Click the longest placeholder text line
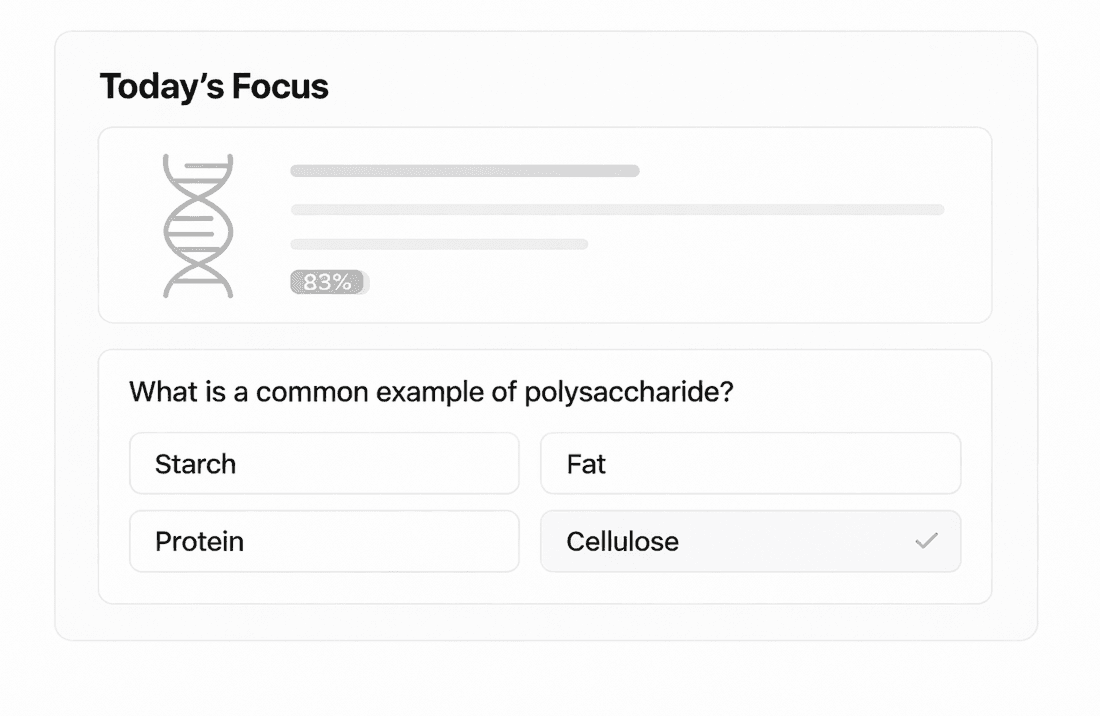This screenshot has height=716, width=1100. [x=617, y=210]
